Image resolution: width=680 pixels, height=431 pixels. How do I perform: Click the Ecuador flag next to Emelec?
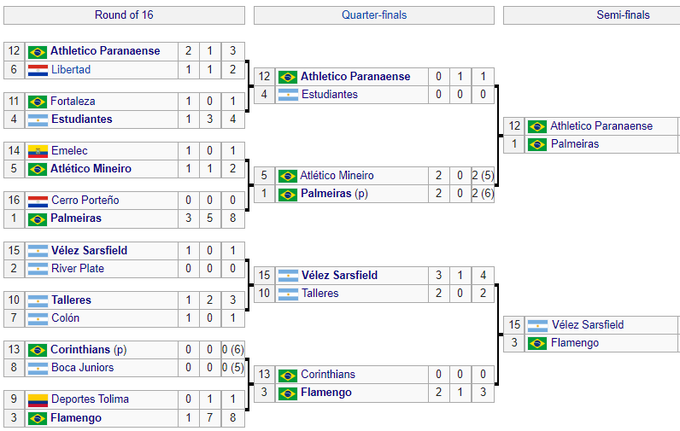pos(38,151)
